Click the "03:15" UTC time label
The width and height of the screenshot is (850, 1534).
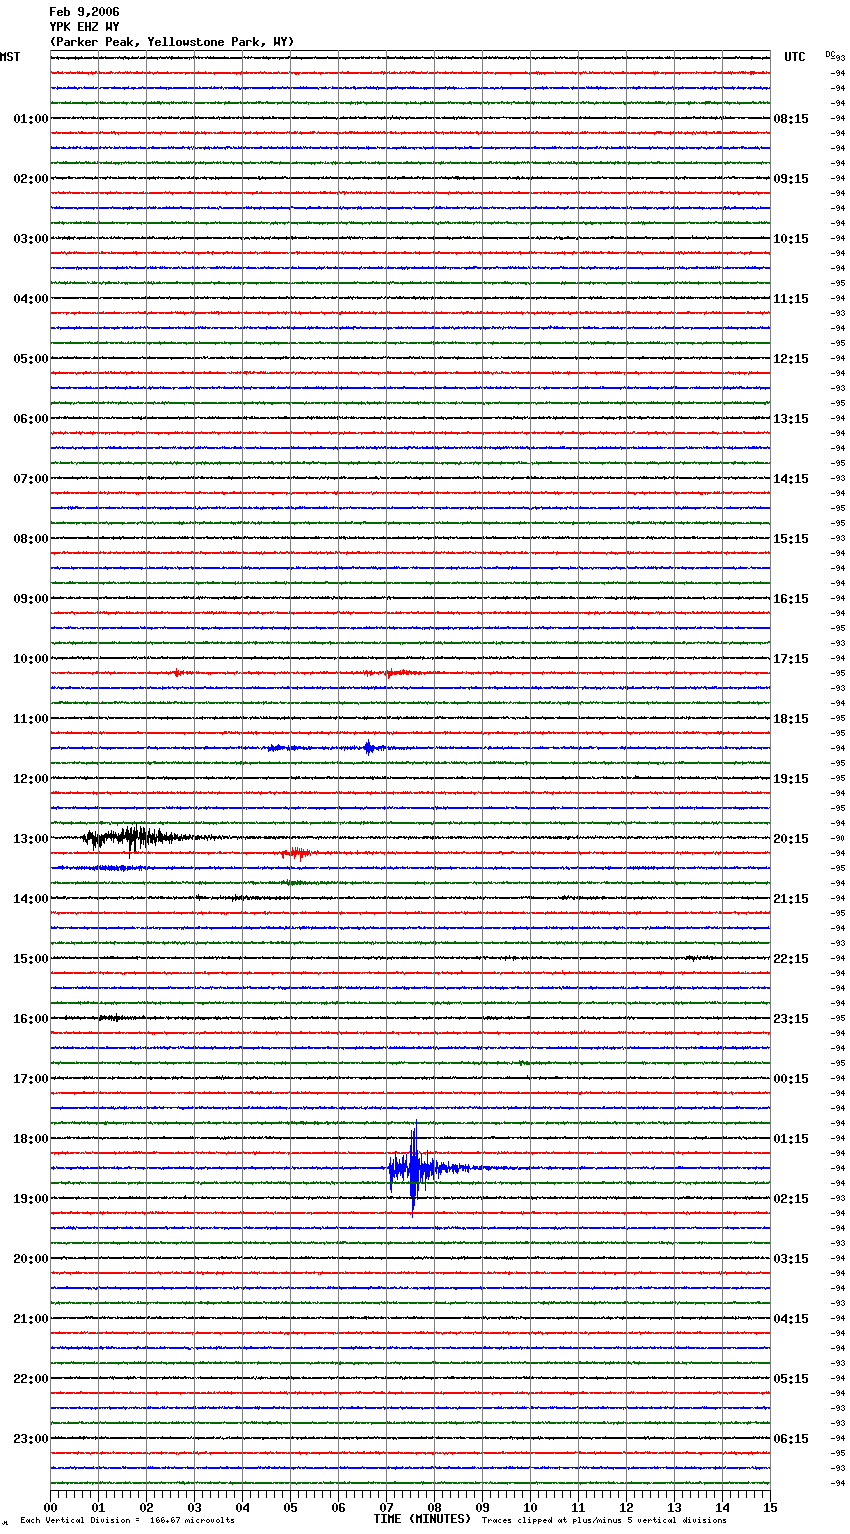click(x=791, y=1259)
